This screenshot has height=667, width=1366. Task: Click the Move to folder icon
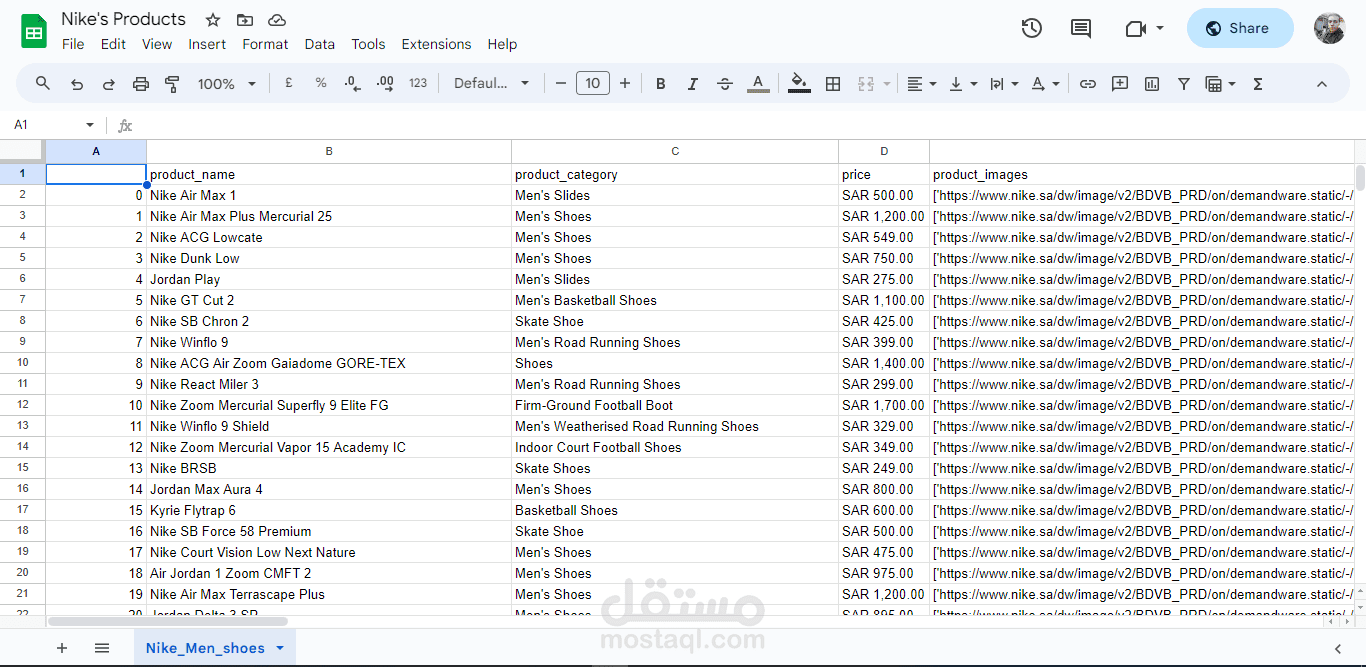coord(245,20)
